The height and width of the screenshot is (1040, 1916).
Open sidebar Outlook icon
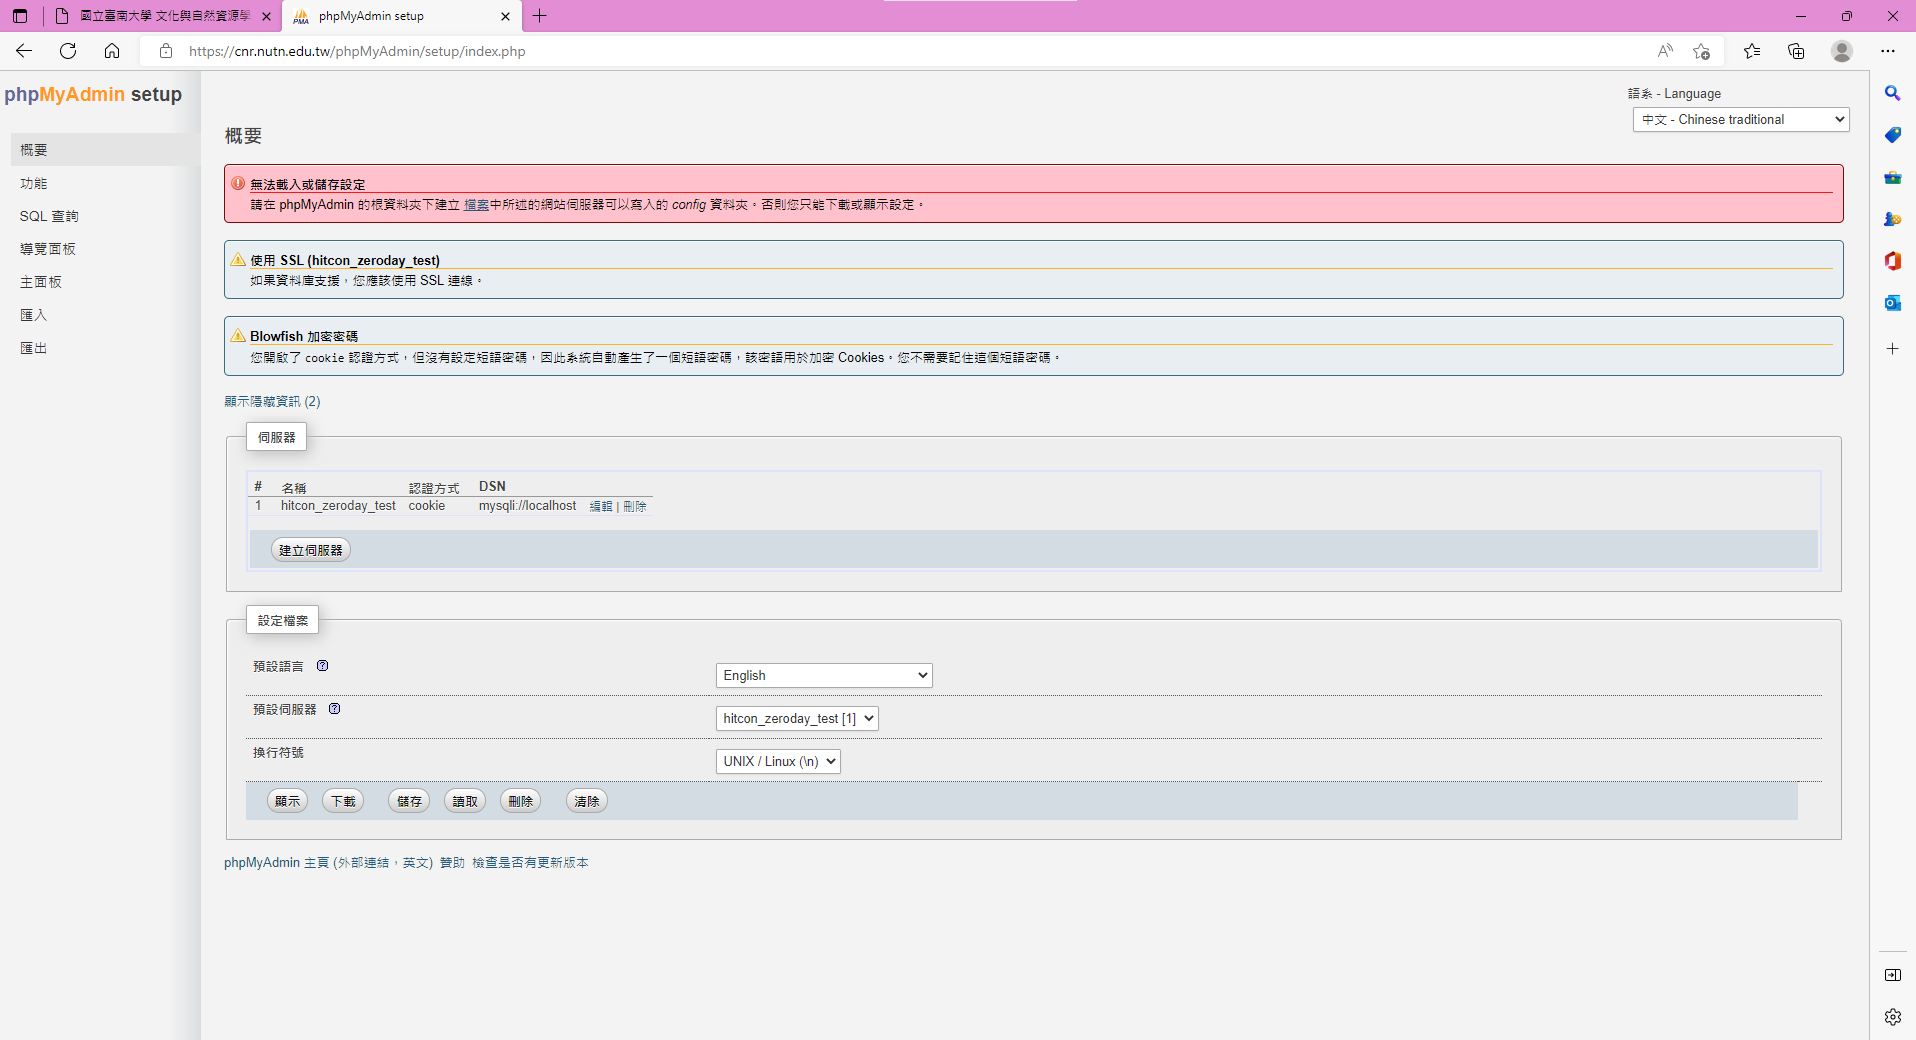click(x=1893, y=303)
